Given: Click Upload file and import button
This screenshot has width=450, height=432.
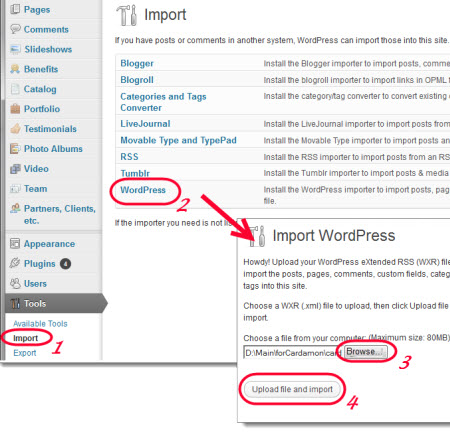Looking at the screenshot, I should point(292,389).
